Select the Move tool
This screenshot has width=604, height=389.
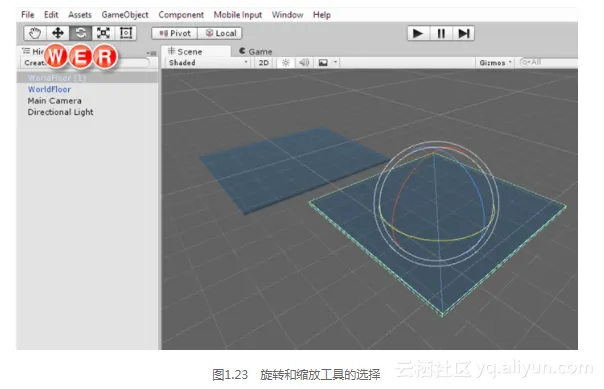pyautogui.click(x=58, y=33)
